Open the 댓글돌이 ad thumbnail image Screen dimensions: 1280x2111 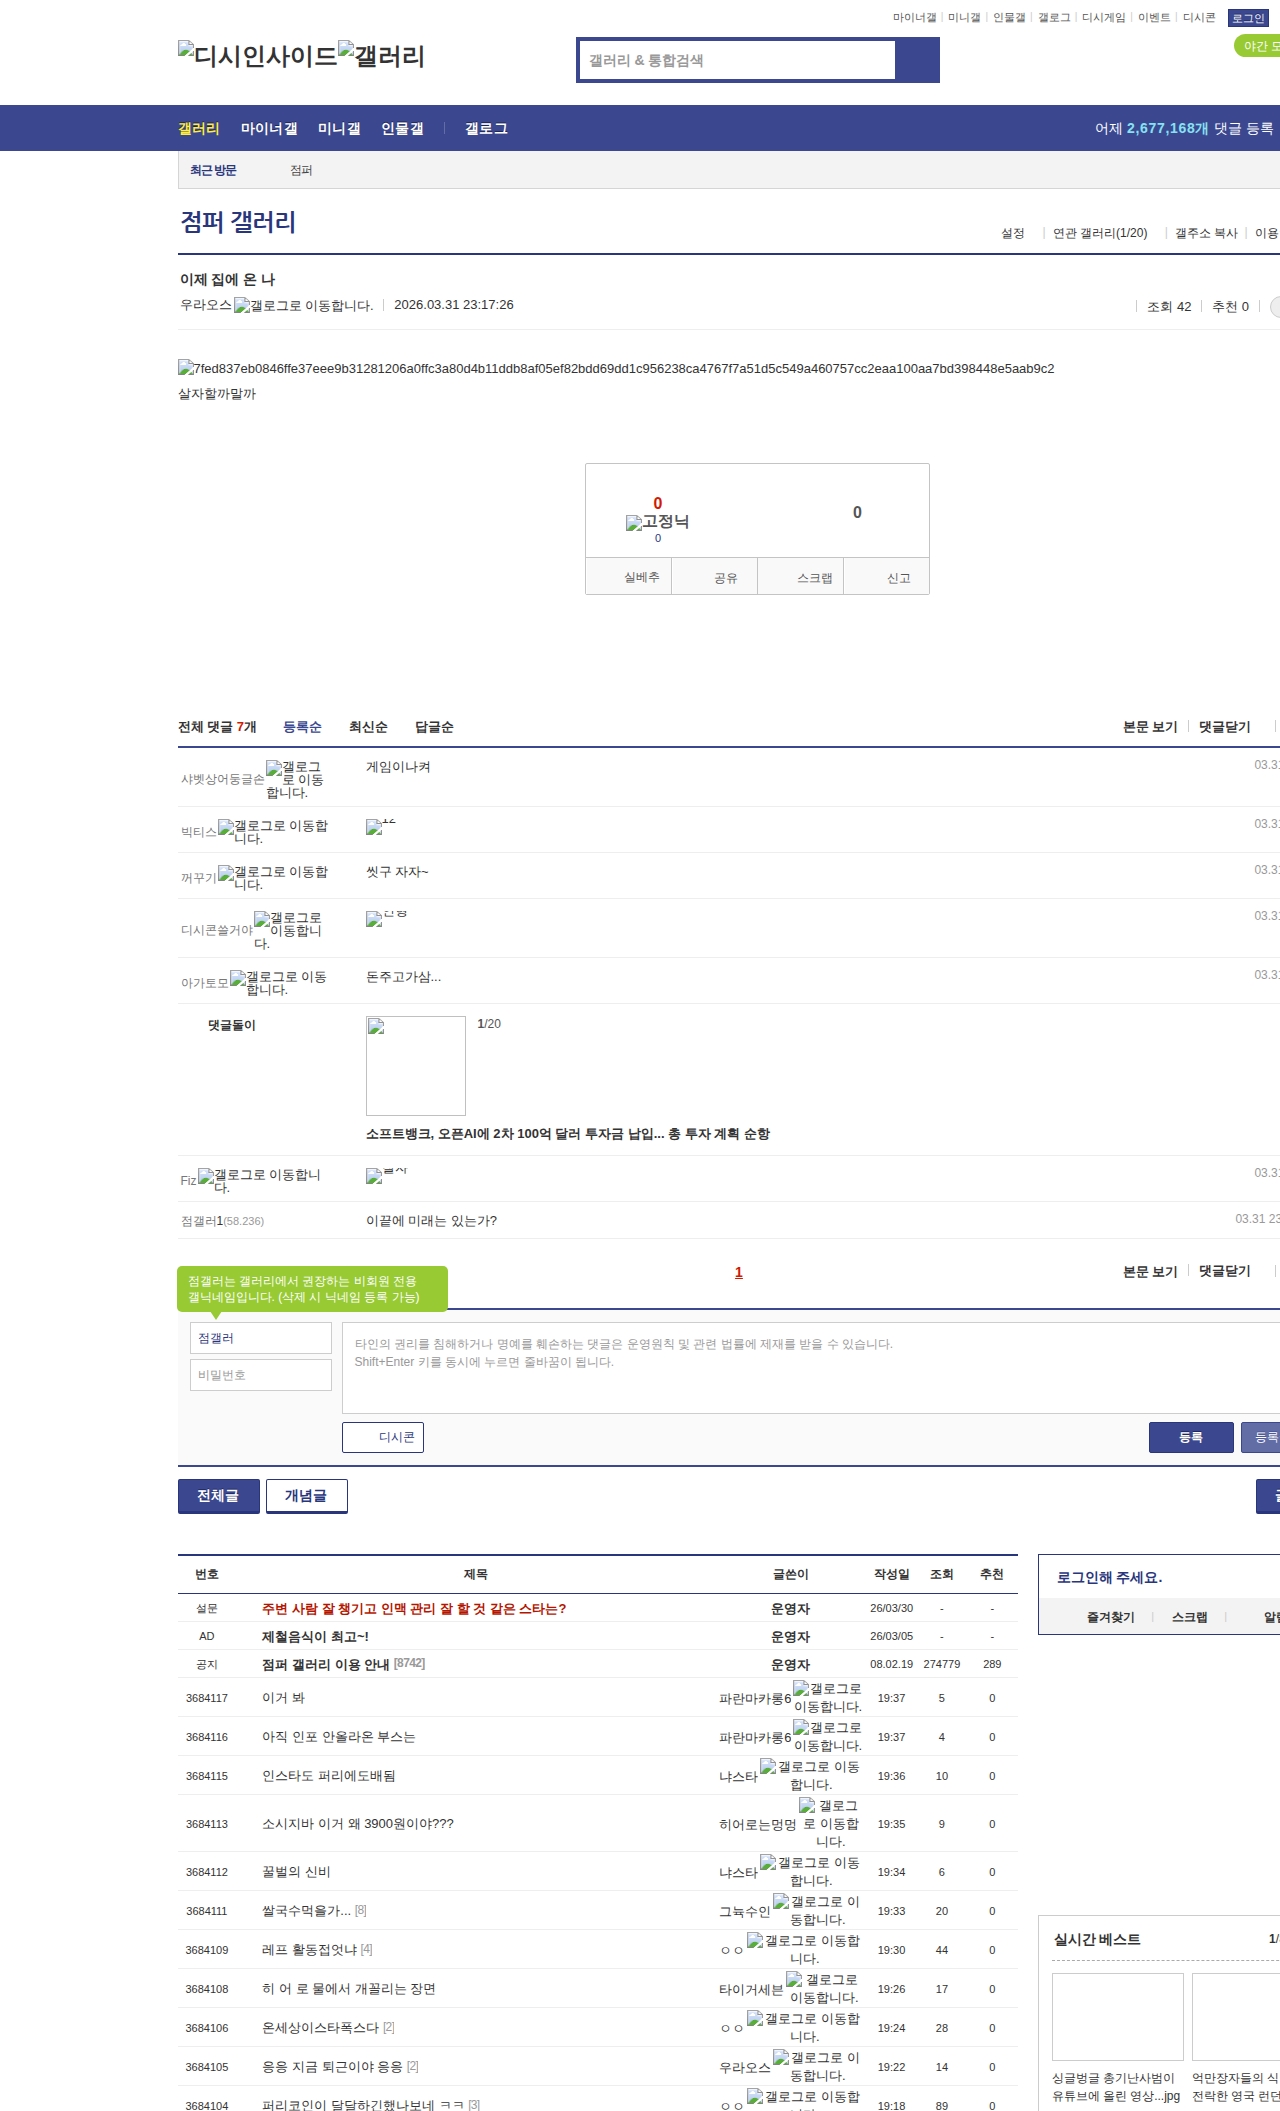point(415,1065)
